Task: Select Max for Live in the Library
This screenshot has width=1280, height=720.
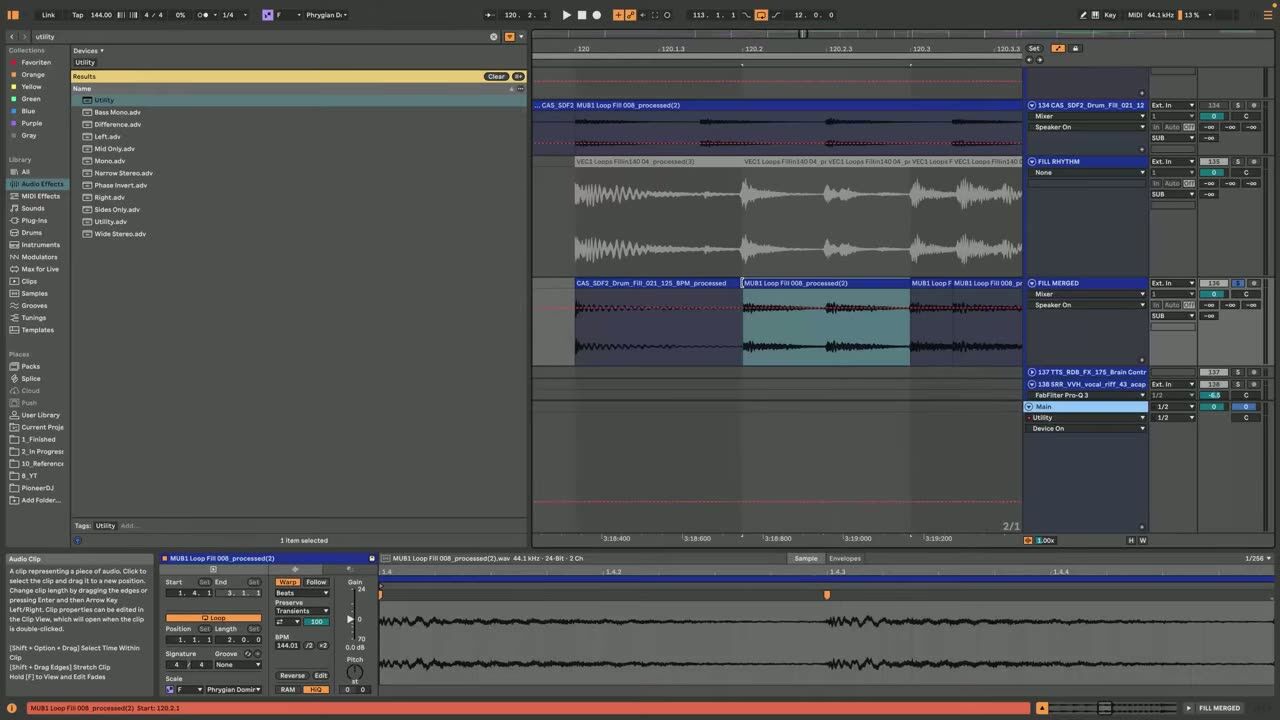Action: point(40,269)
